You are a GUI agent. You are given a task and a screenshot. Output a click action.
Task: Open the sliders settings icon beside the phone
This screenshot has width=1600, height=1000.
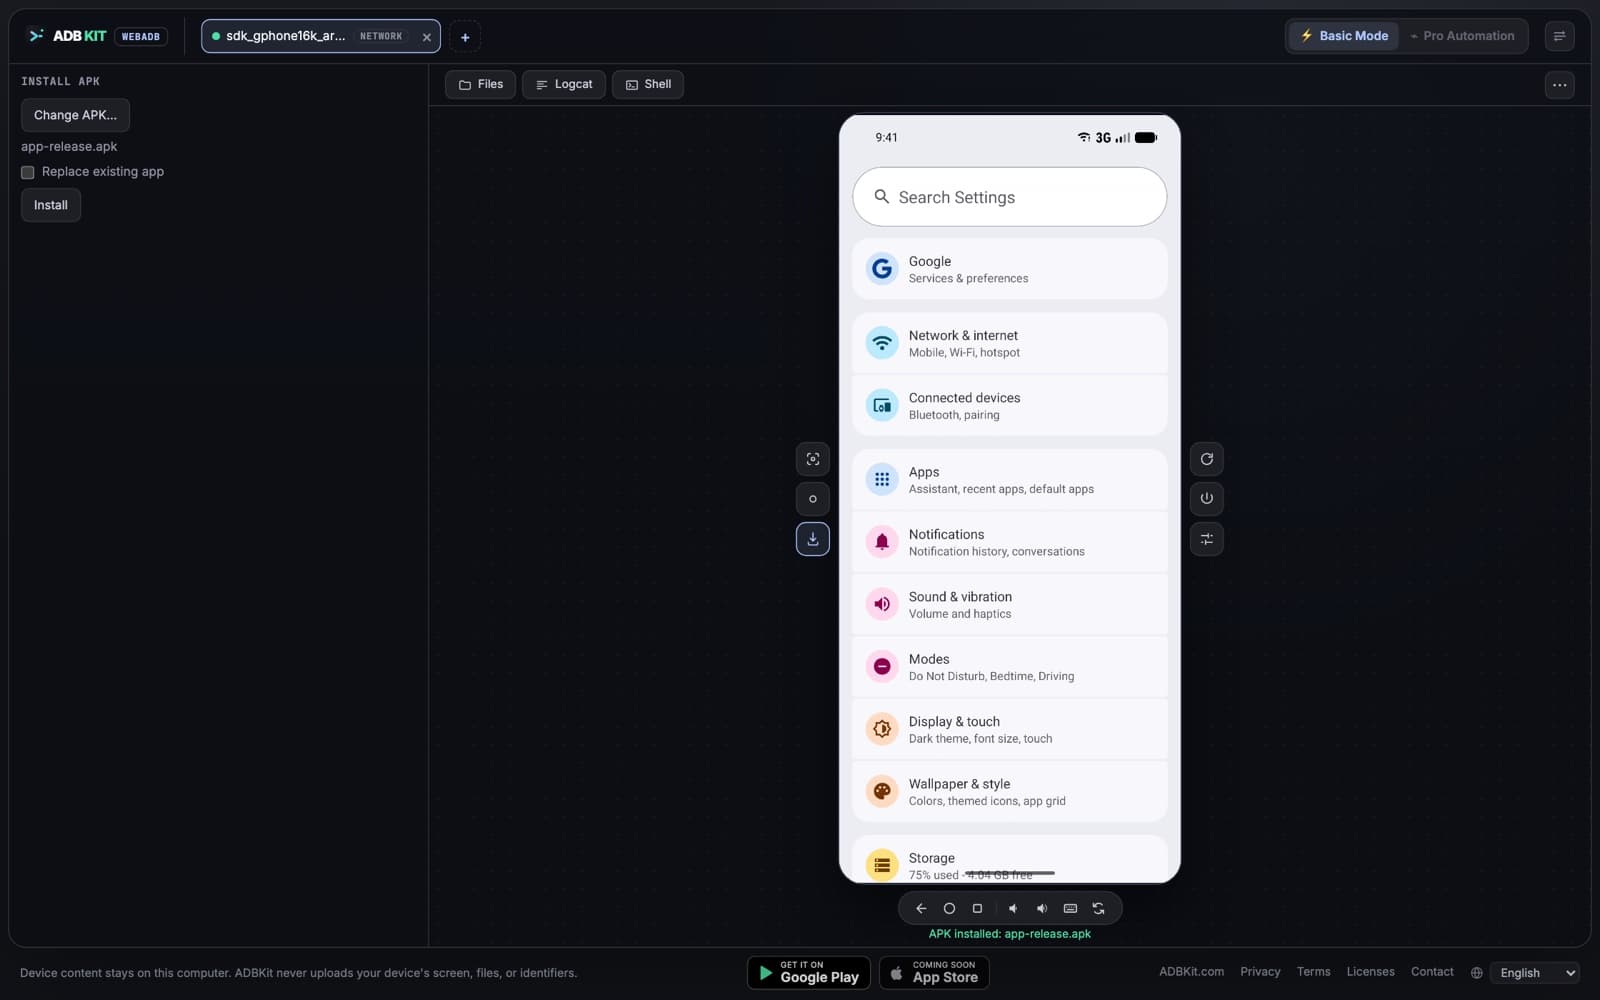tap(1207, 539)
